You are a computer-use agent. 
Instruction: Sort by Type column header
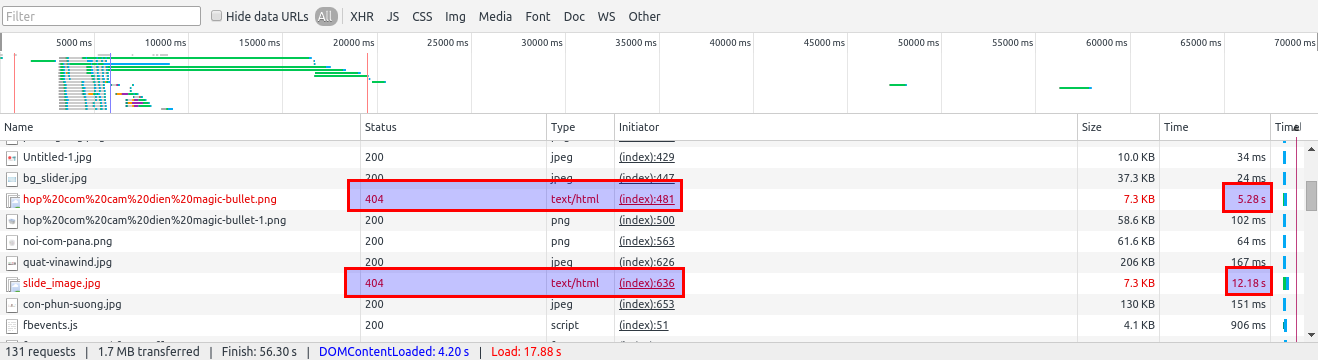pyautogui.click(x=581, y=127)
